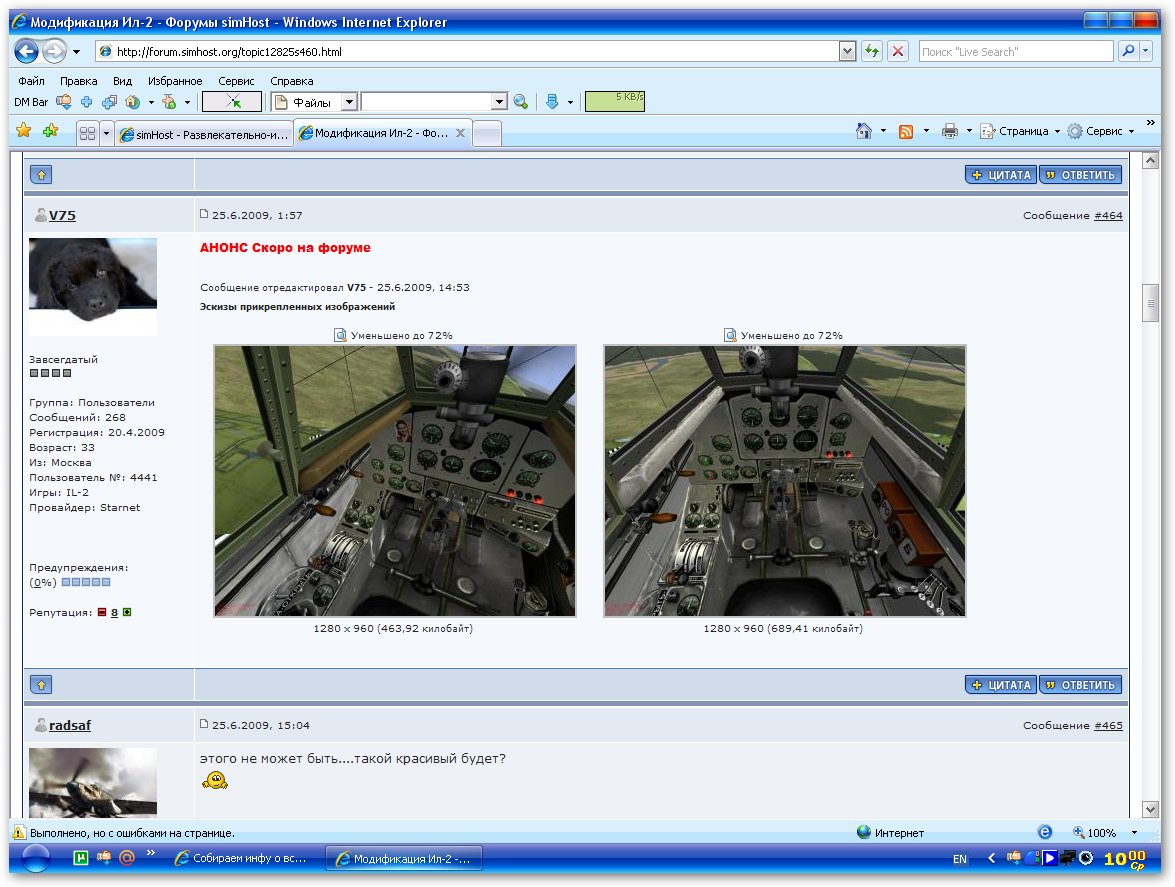Image resolution: width=1175 pixels, height=887 pixels.
Task: Expand the address bar history dropdown
Action: click(847, 52)
